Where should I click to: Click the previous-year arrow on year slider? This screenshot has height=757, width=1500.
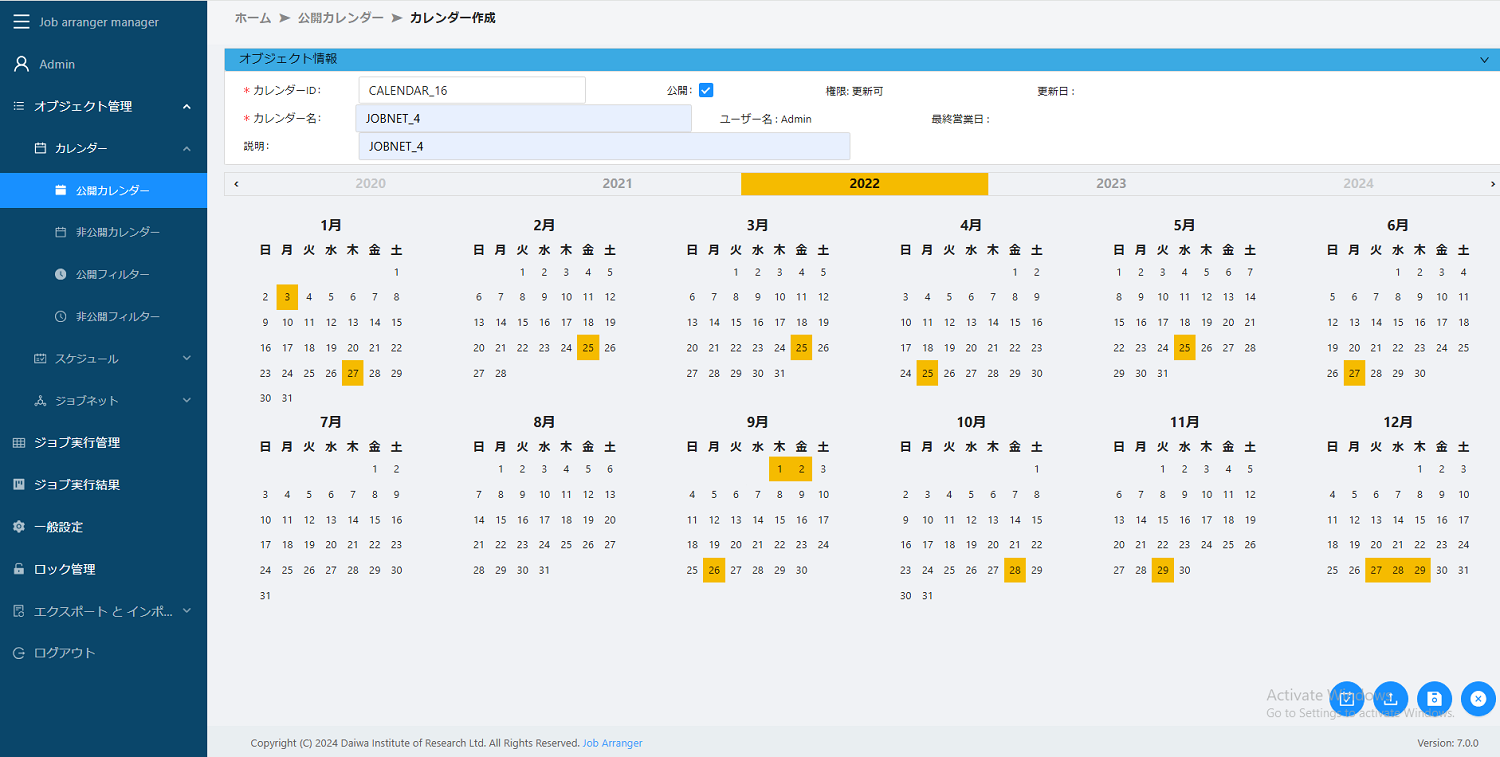[x=236, y=184]
